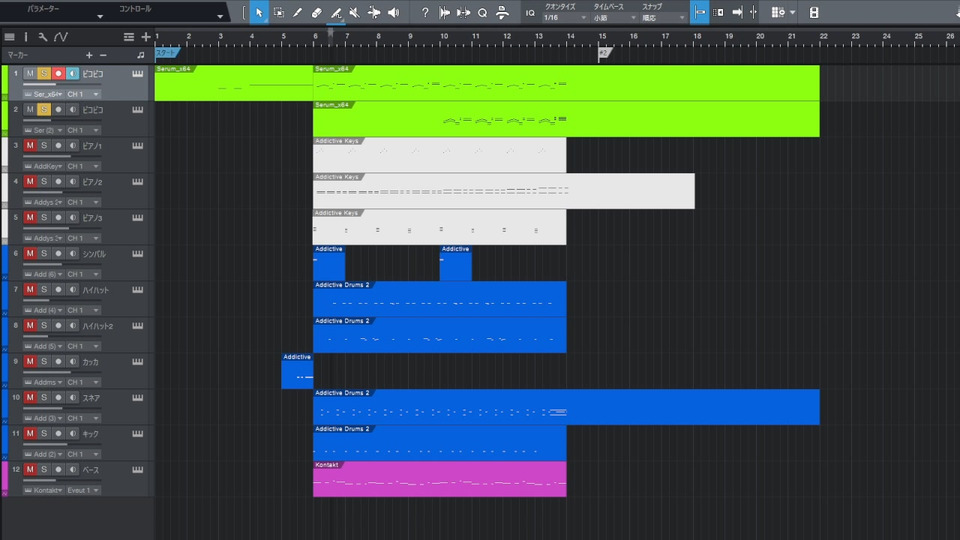Screen dimensions: 960x540
Task: Open the track list icon
Action: pos(10,37)
